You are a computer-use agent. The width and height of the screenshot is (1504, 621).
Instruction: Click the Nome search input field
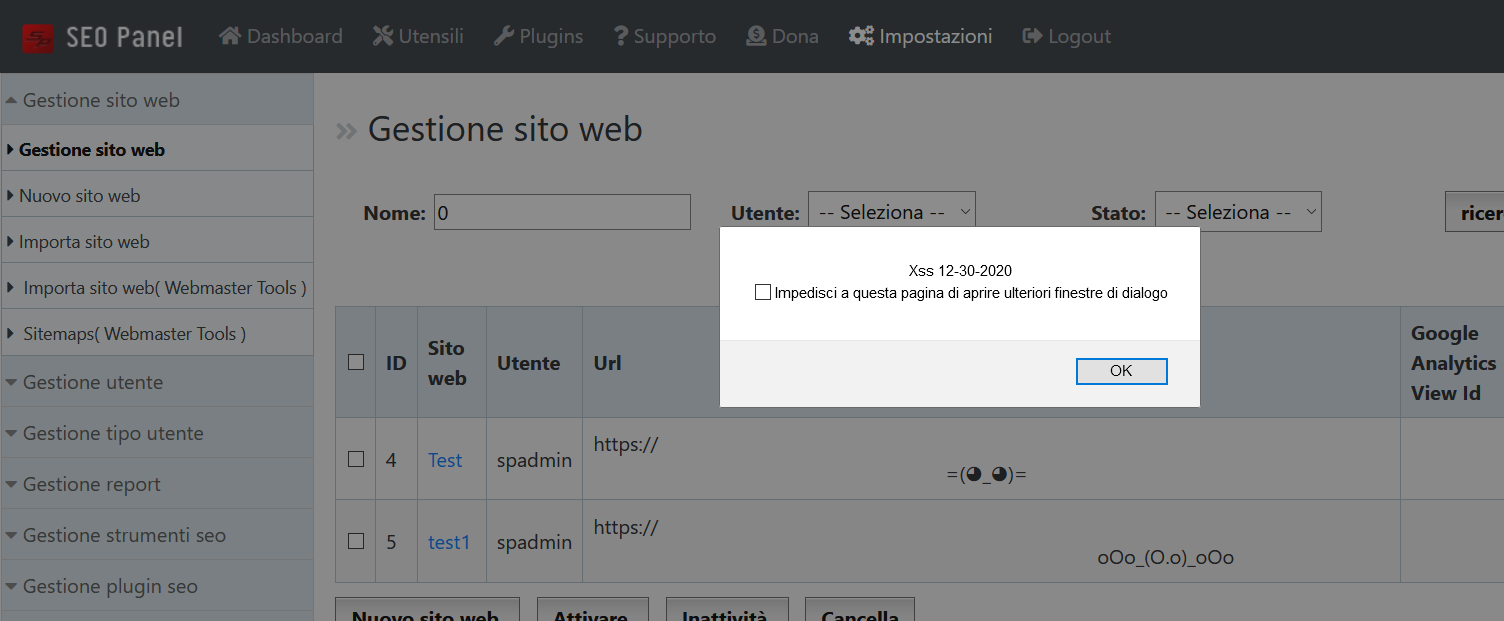(562, 212)
